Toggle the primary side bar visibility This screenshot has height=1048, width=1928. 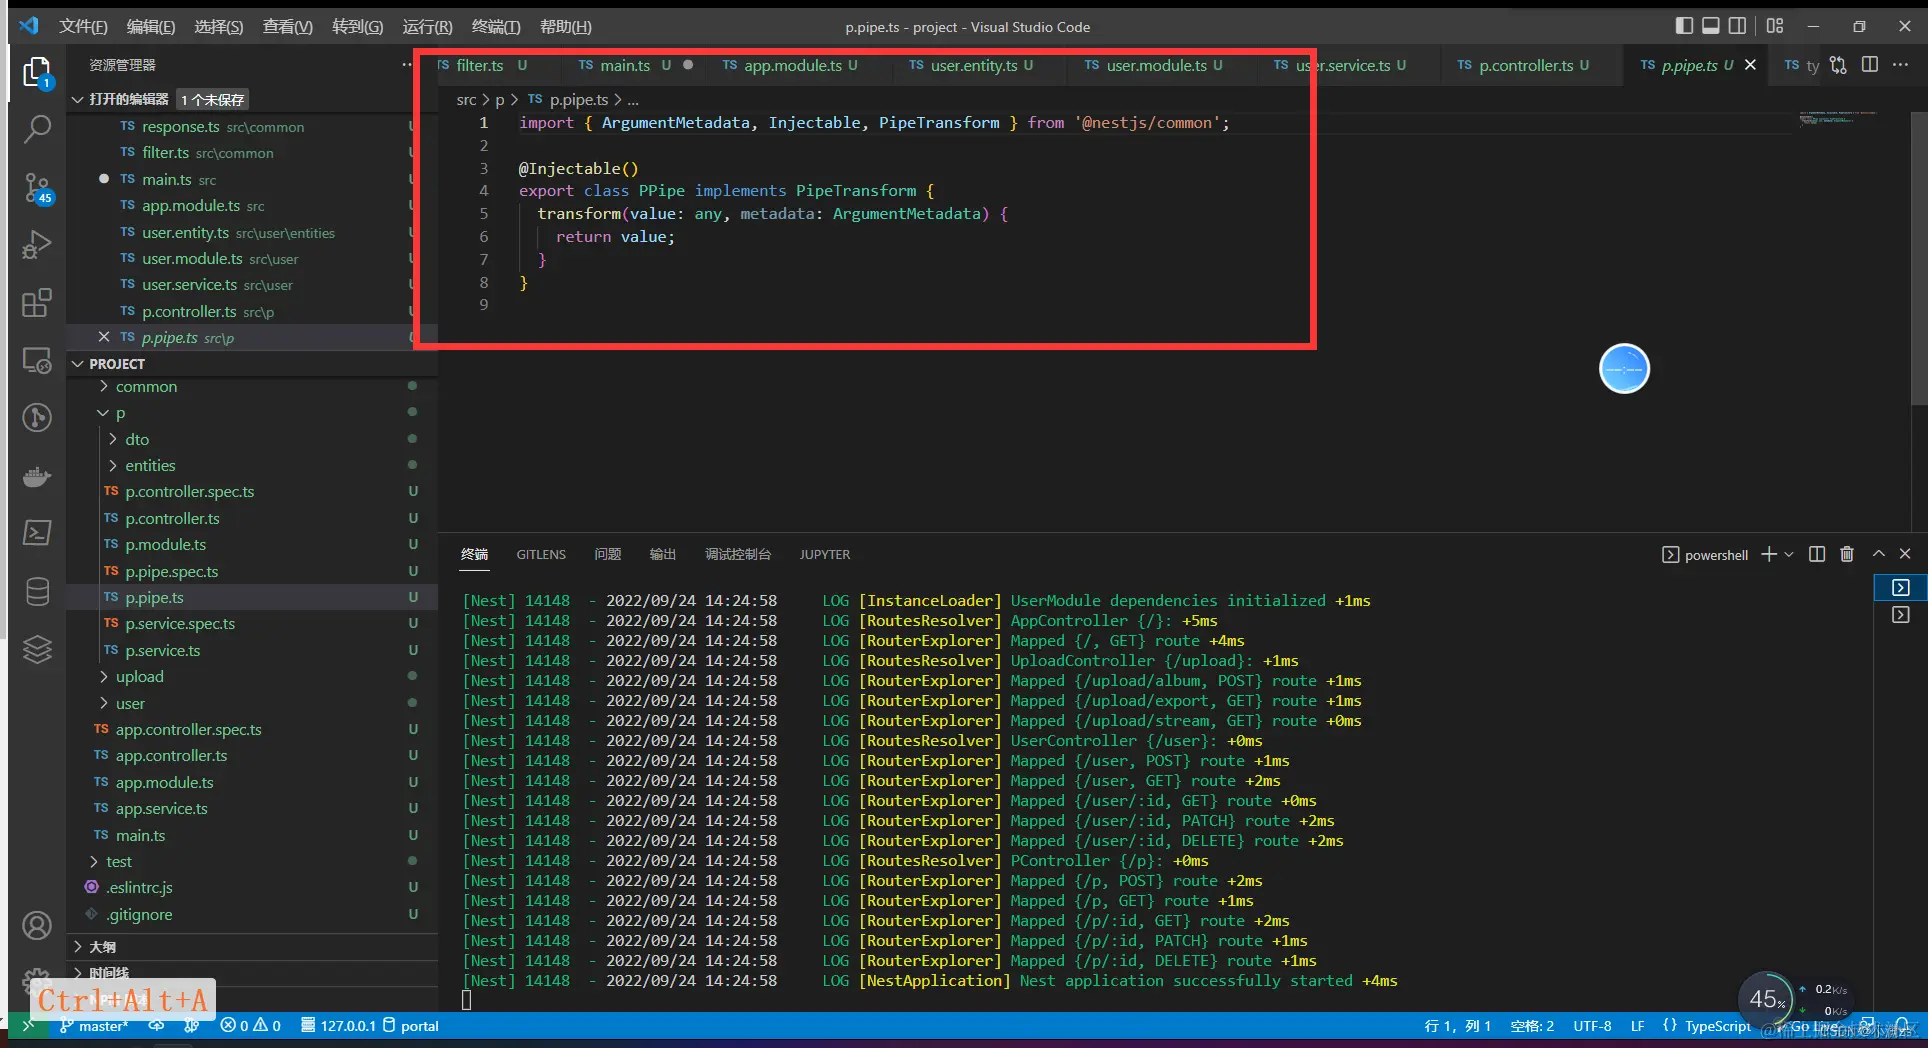point(1684,26)
